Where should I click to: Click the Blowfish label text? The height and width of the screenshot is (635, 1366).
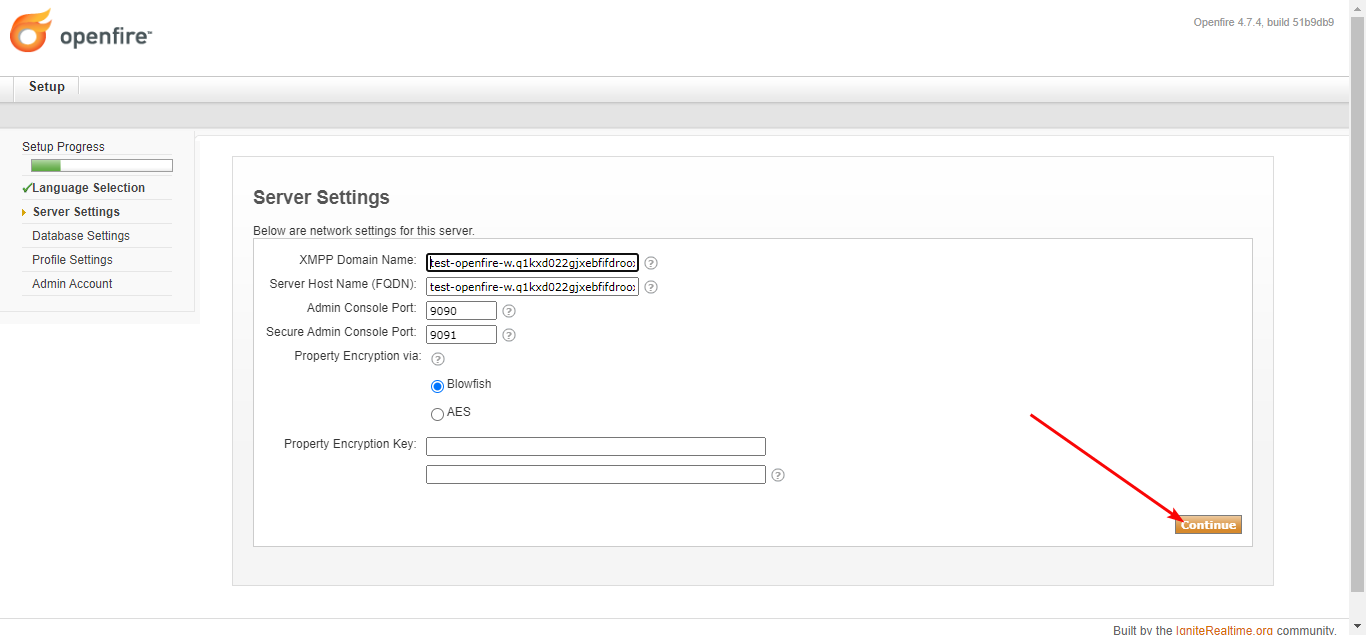click(469, 384)
